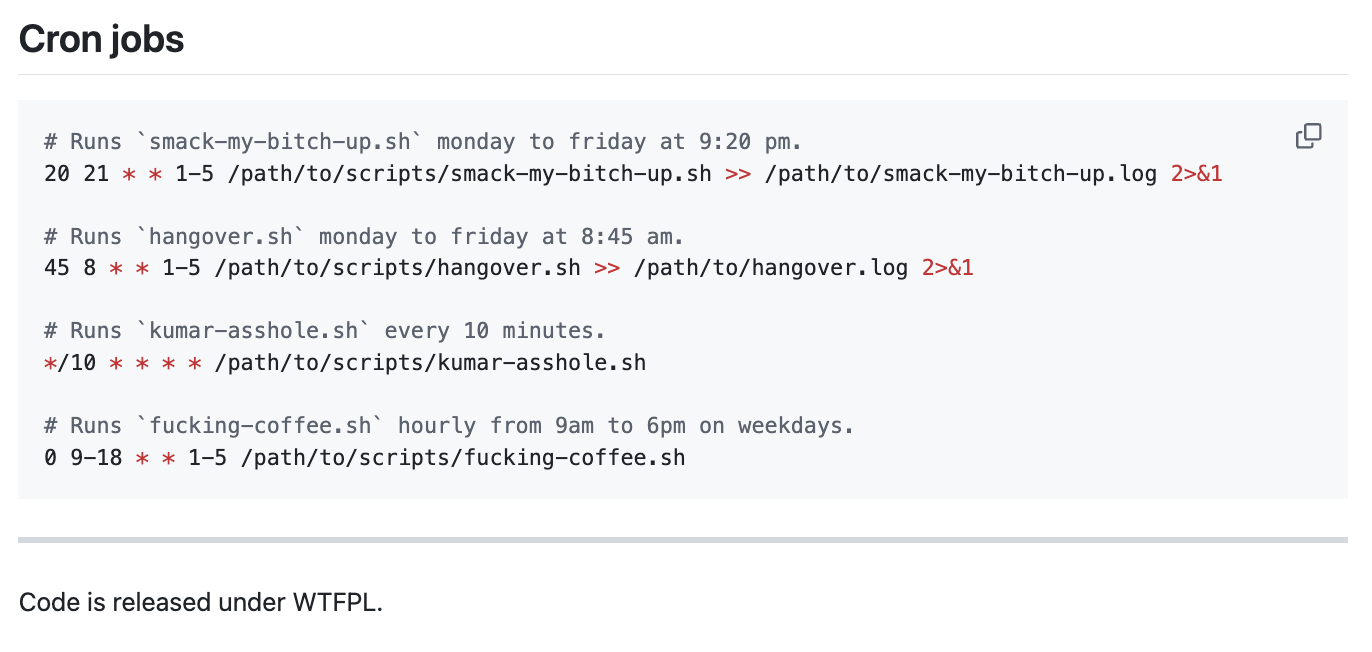Click the ">>" operator before /path/to/hangover.log

pos(607,268)
